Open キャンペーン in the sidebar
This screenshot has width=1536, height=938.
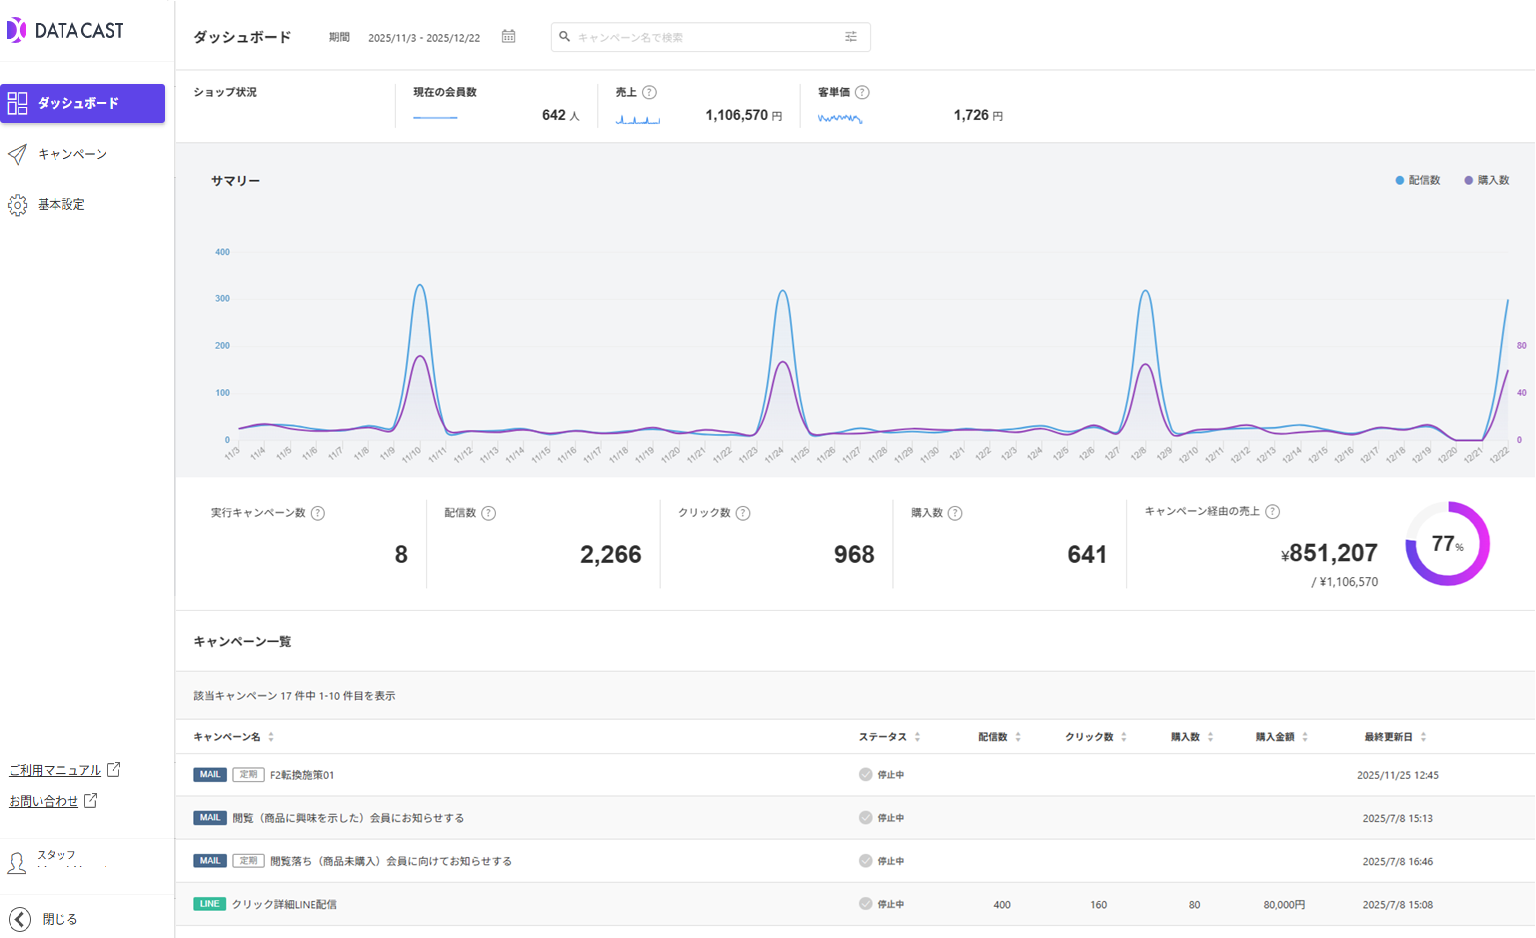coord(72,154)
